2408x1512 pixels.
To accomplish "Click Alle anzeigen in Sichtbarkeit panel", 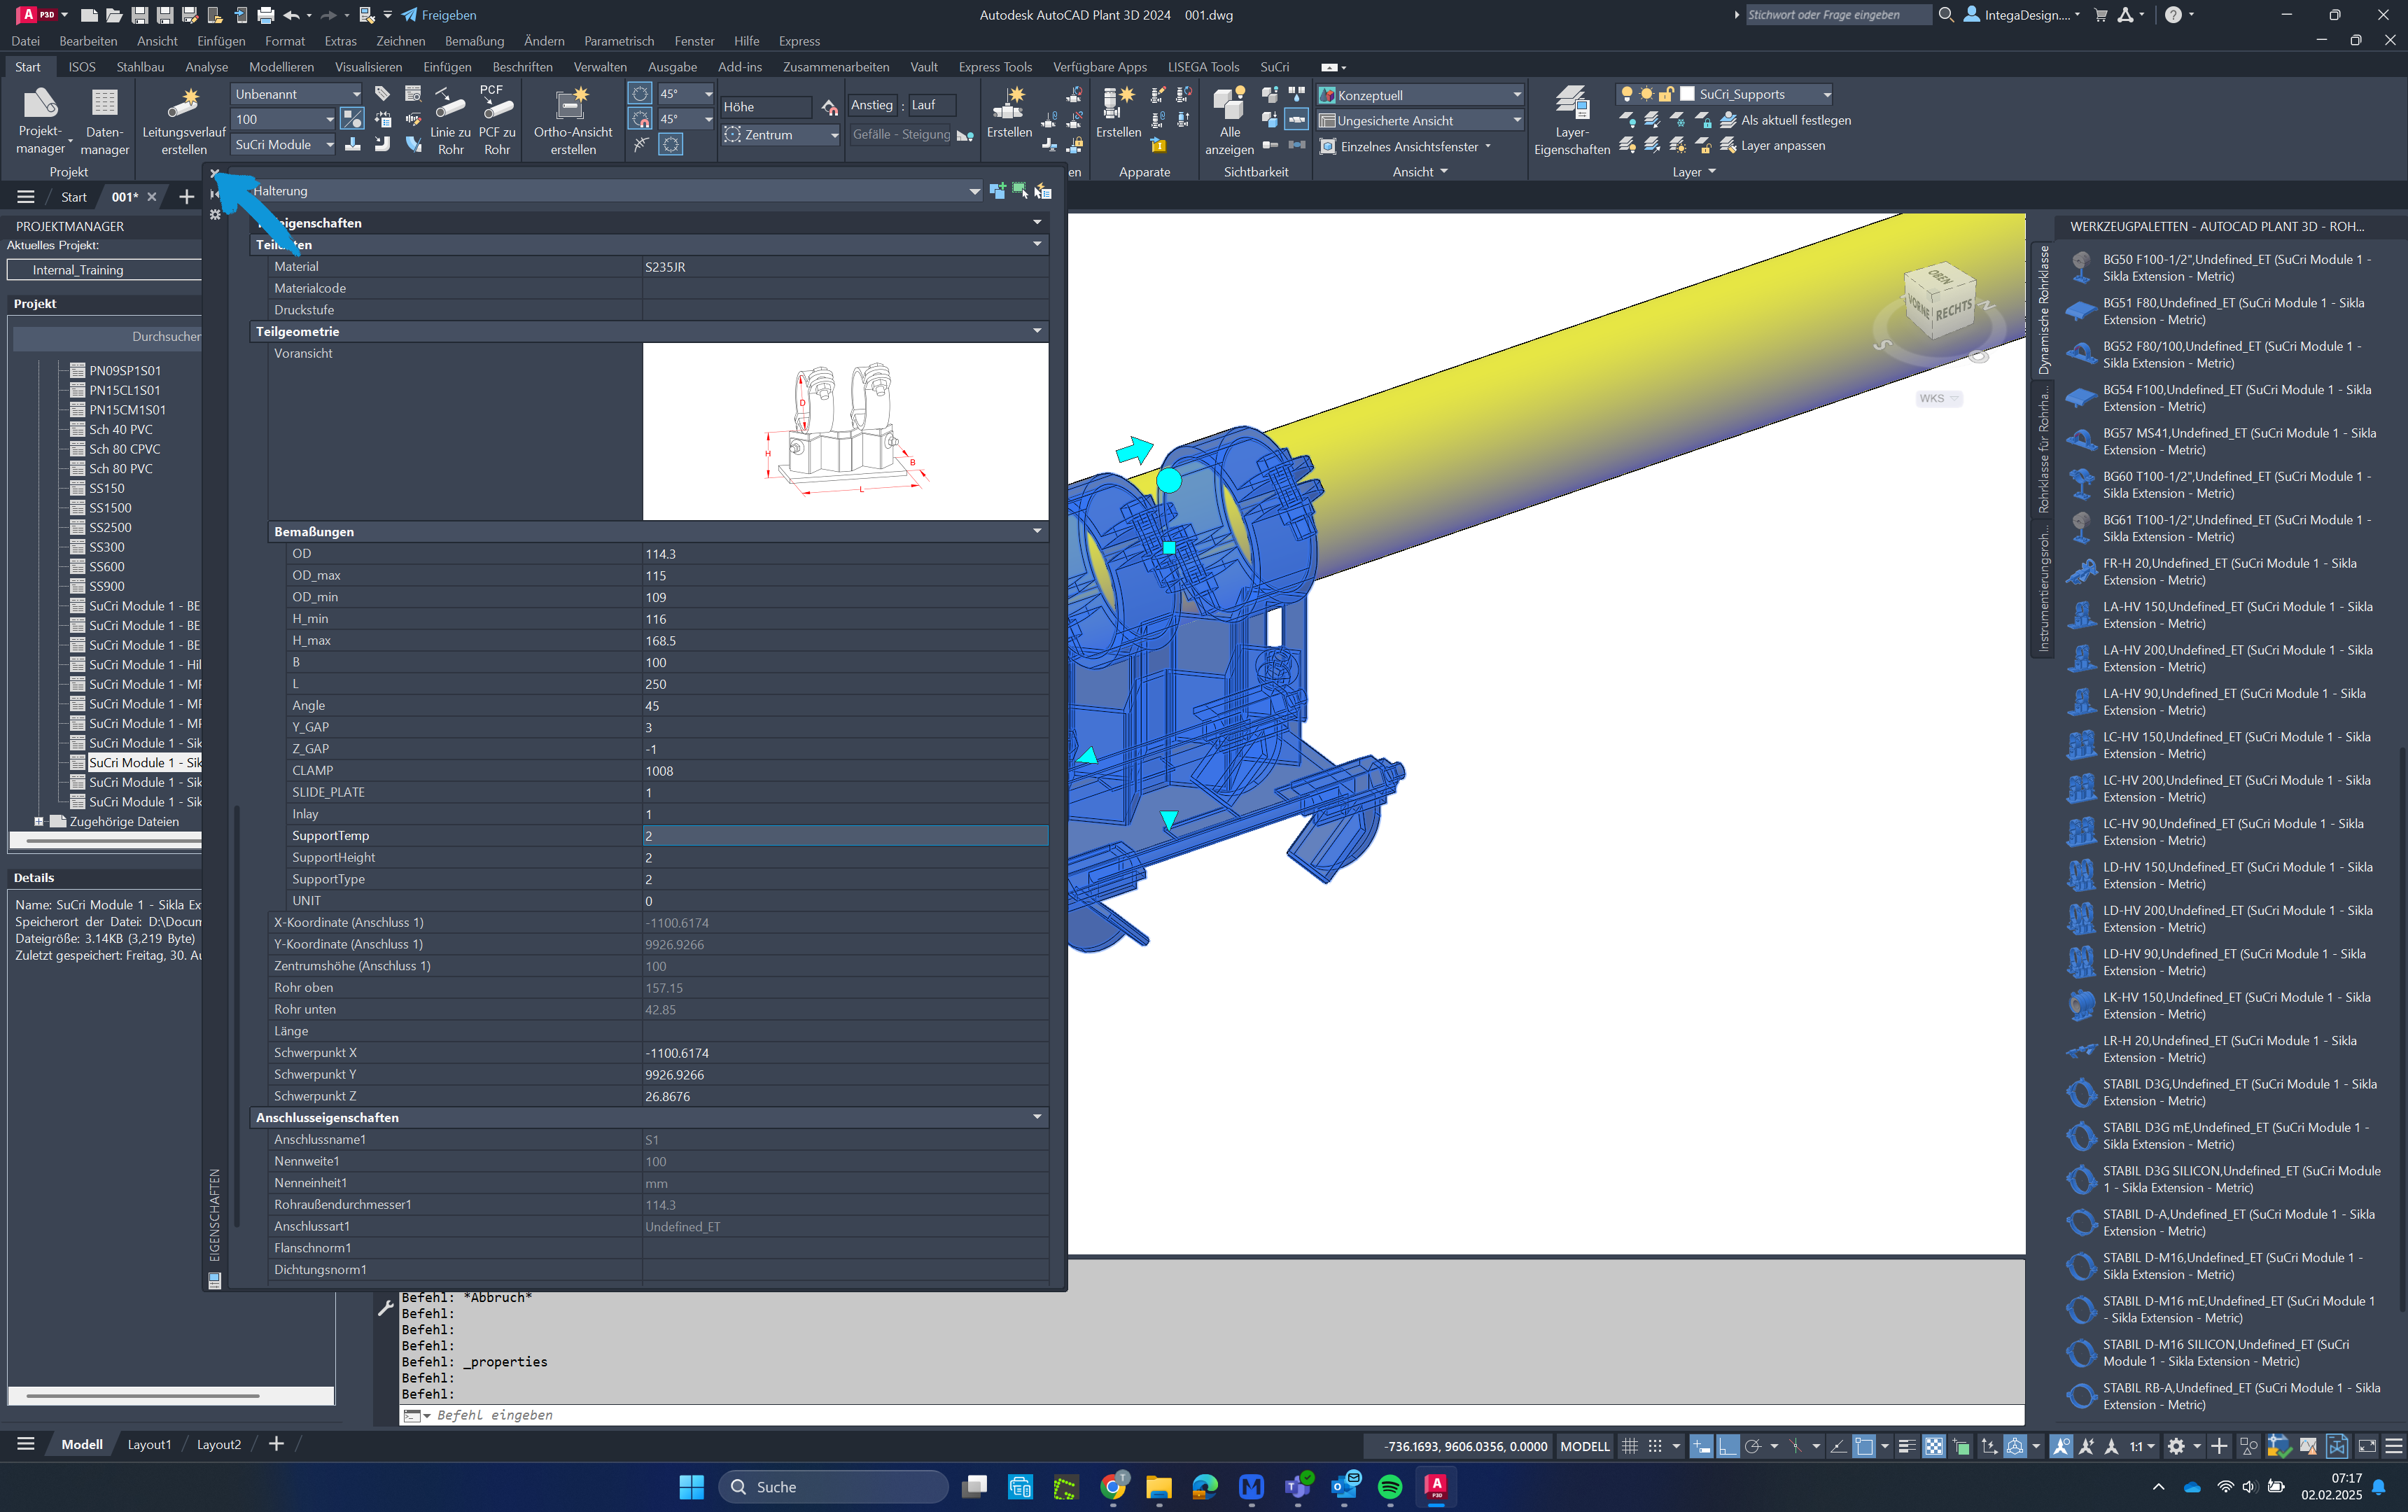I will click(x=1229, y=121).
